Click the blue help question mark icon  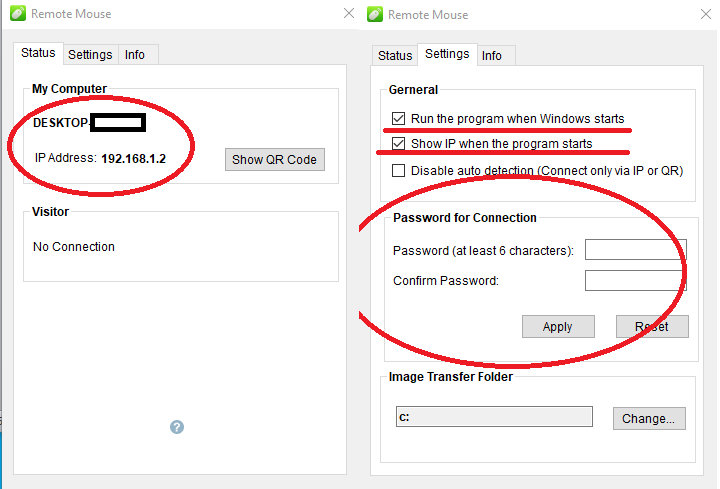[177, 427]
